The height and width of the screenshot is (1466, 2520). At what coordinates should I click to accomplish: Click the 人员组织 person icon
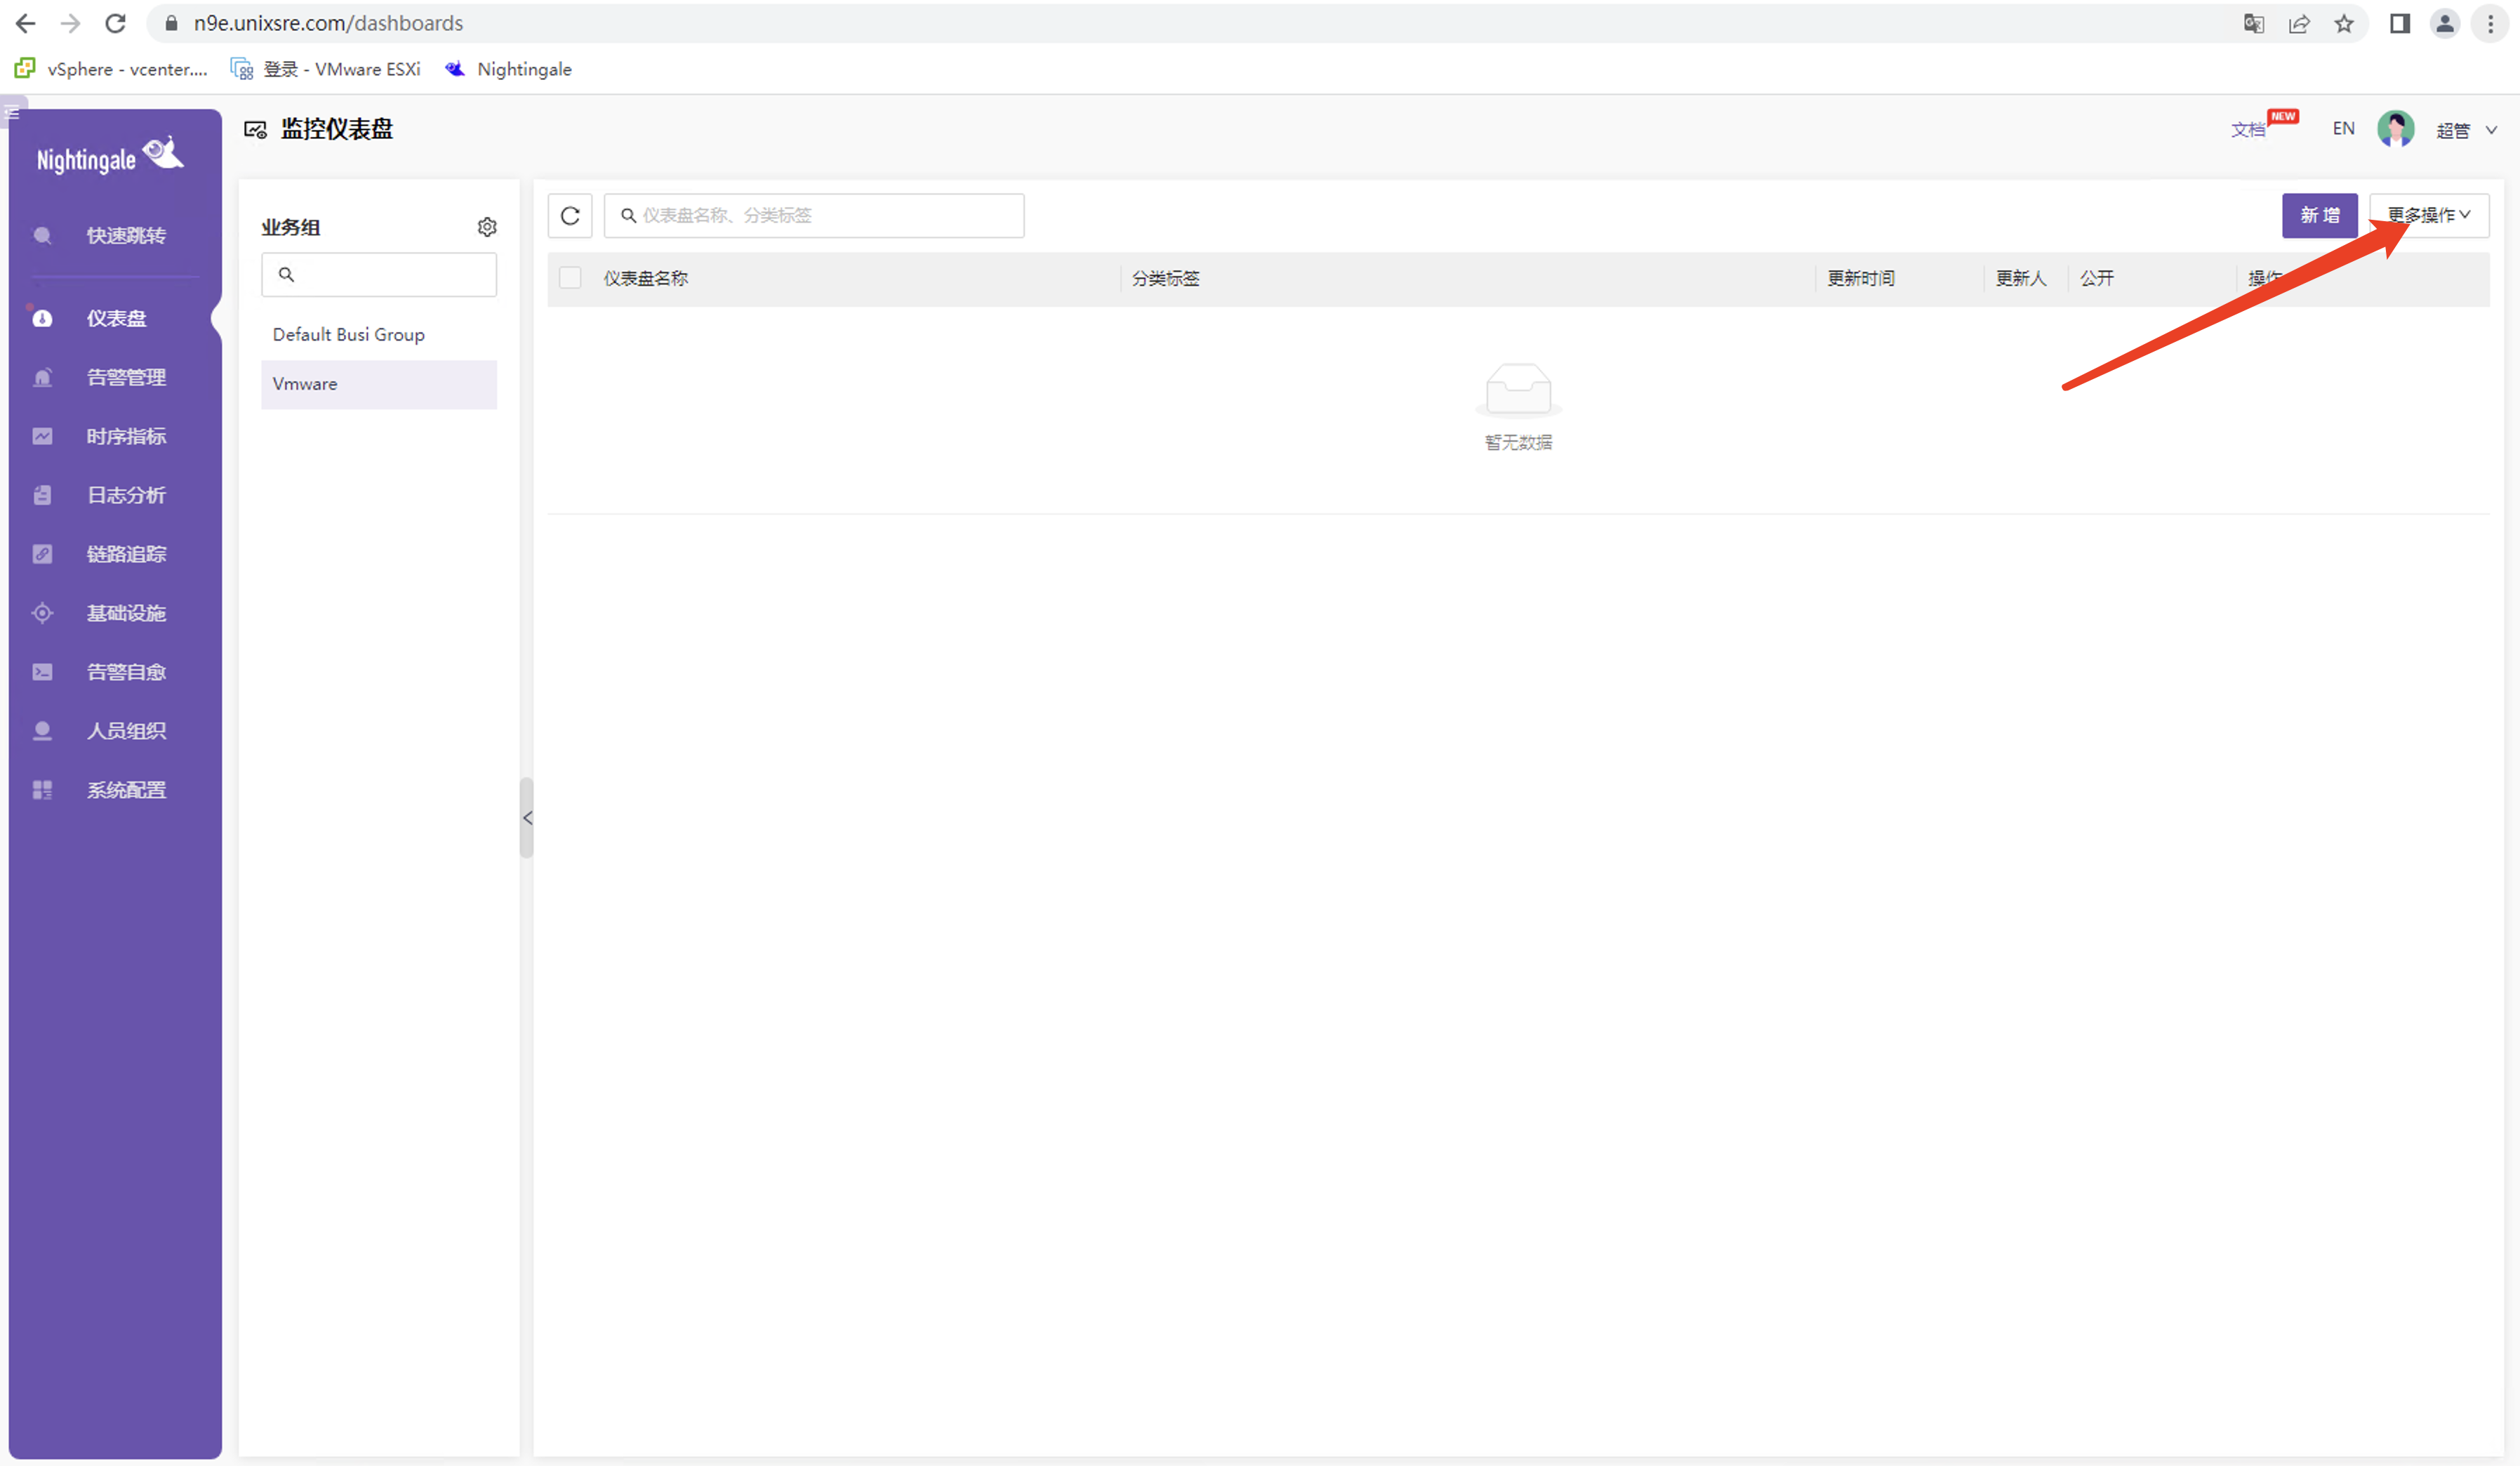click(42, 731)
